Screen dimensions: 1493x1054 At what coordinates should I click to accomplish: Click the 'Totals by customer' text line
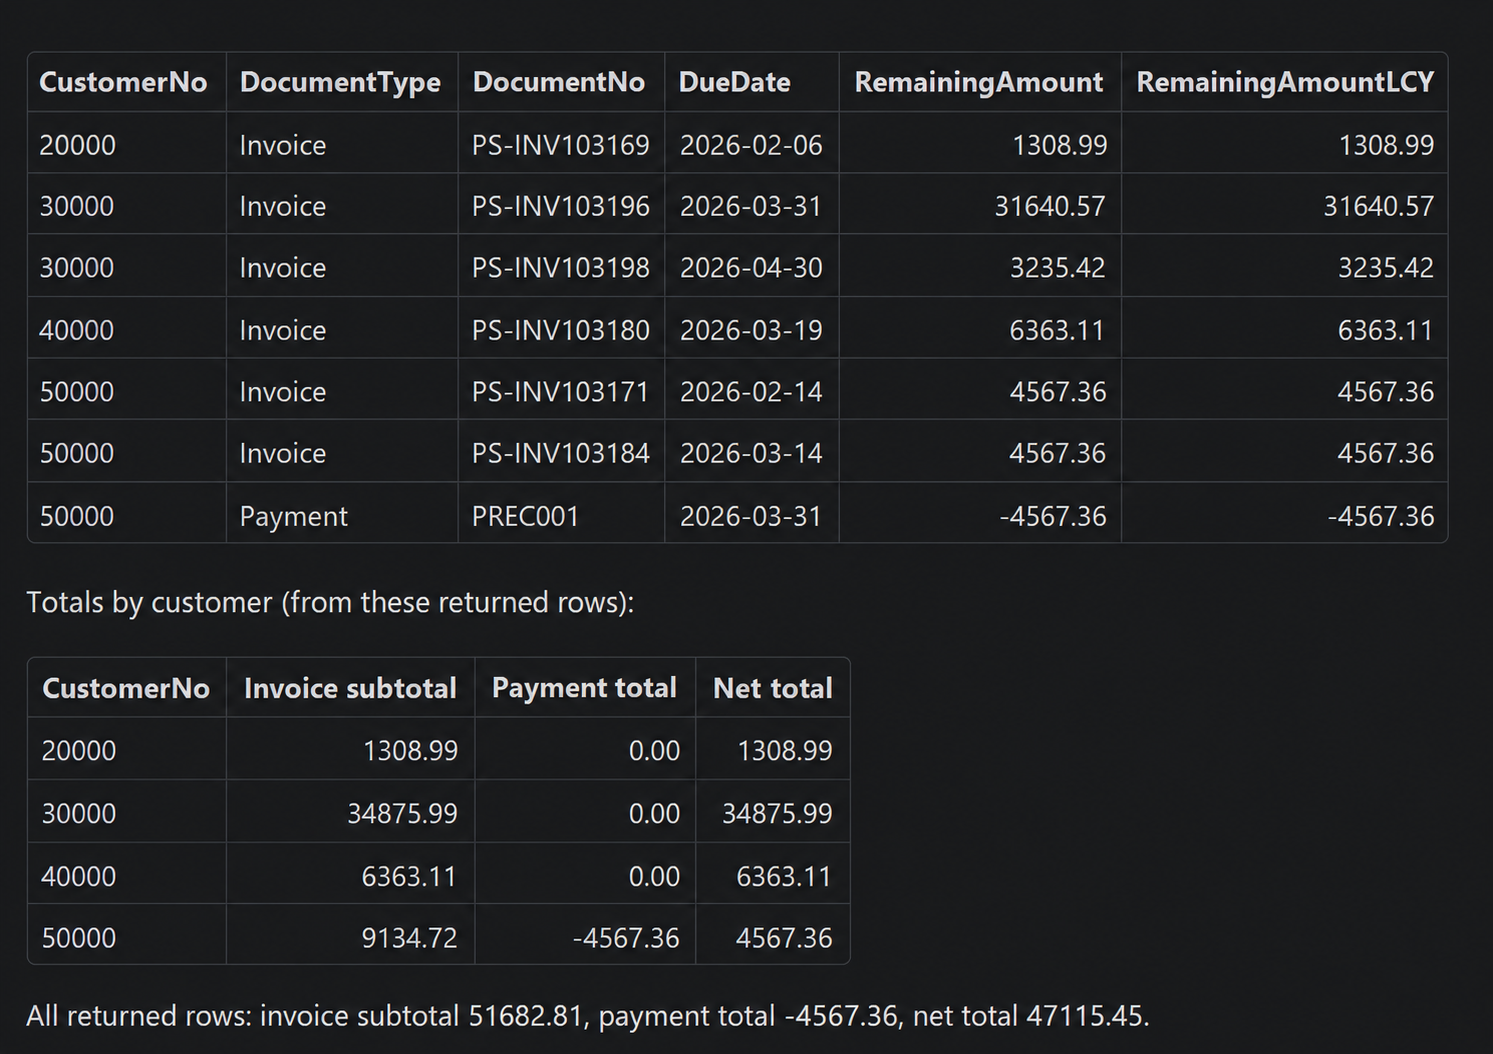coord(330,602)
